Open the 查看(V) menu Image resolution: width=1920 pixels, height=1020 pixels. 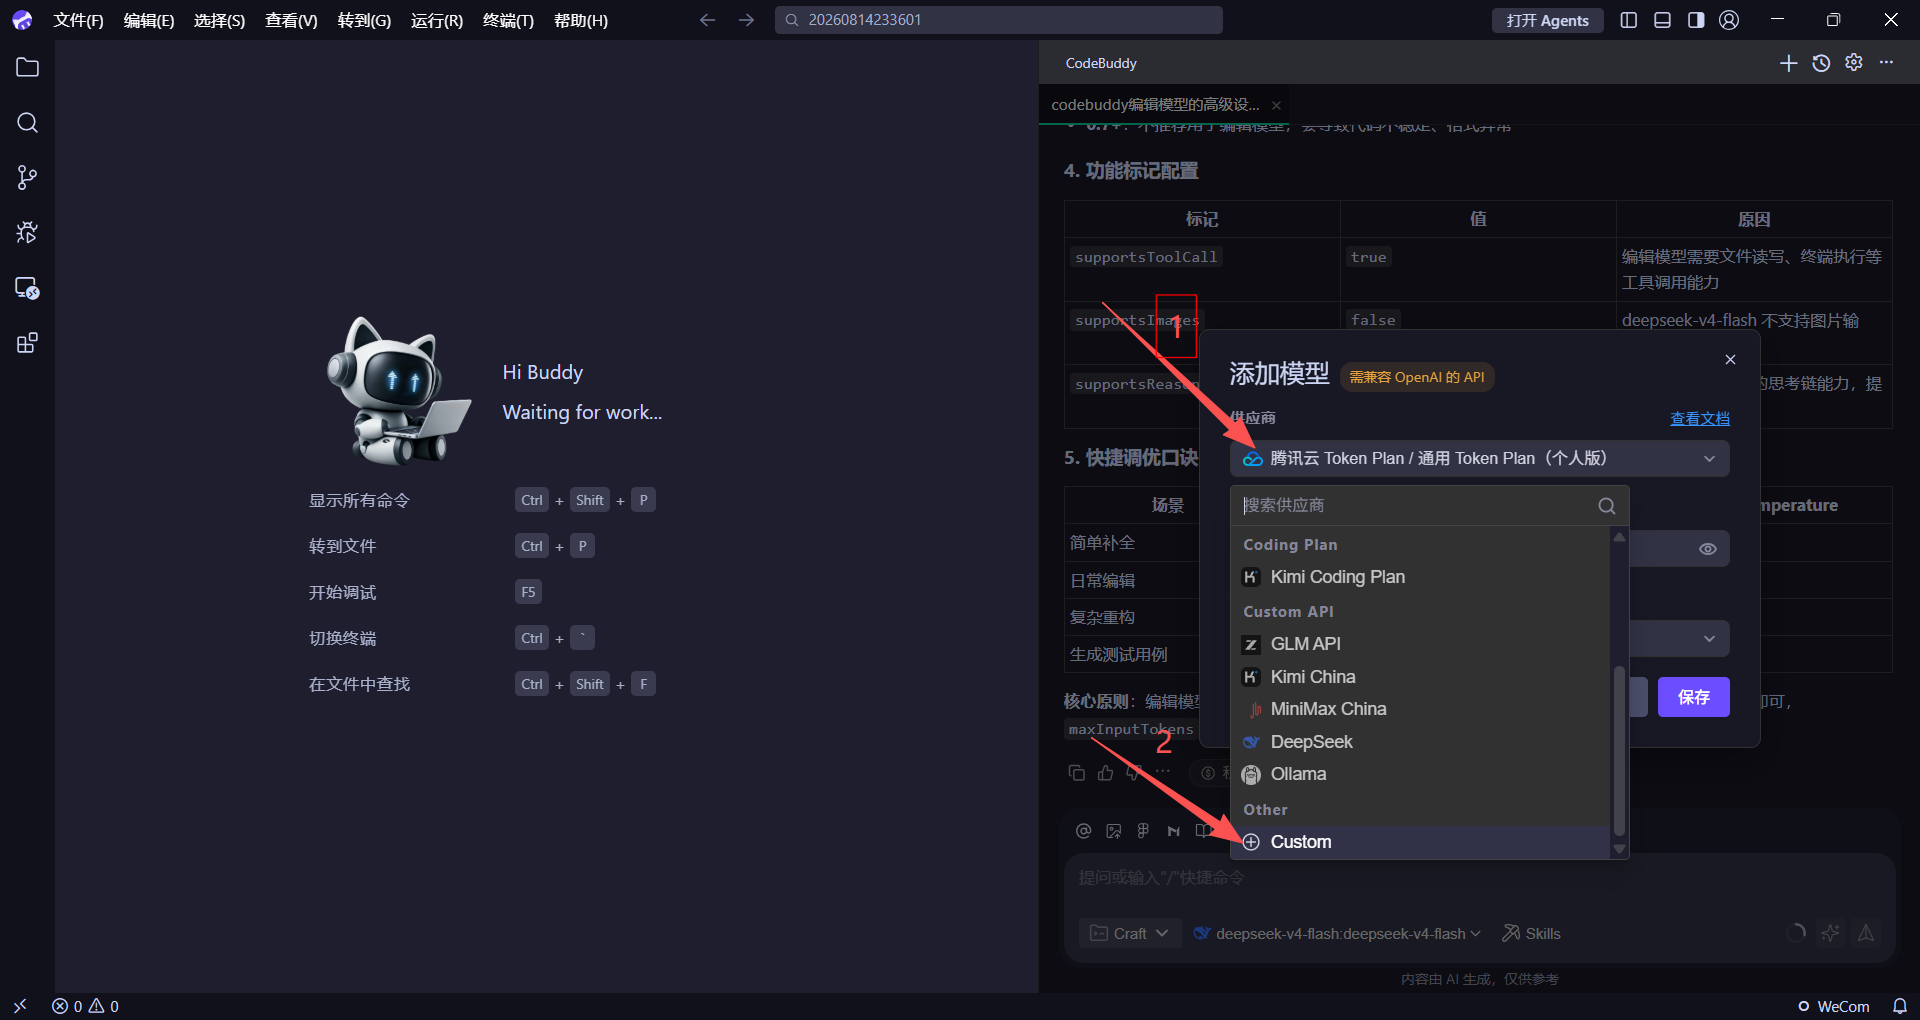(291, 20)
